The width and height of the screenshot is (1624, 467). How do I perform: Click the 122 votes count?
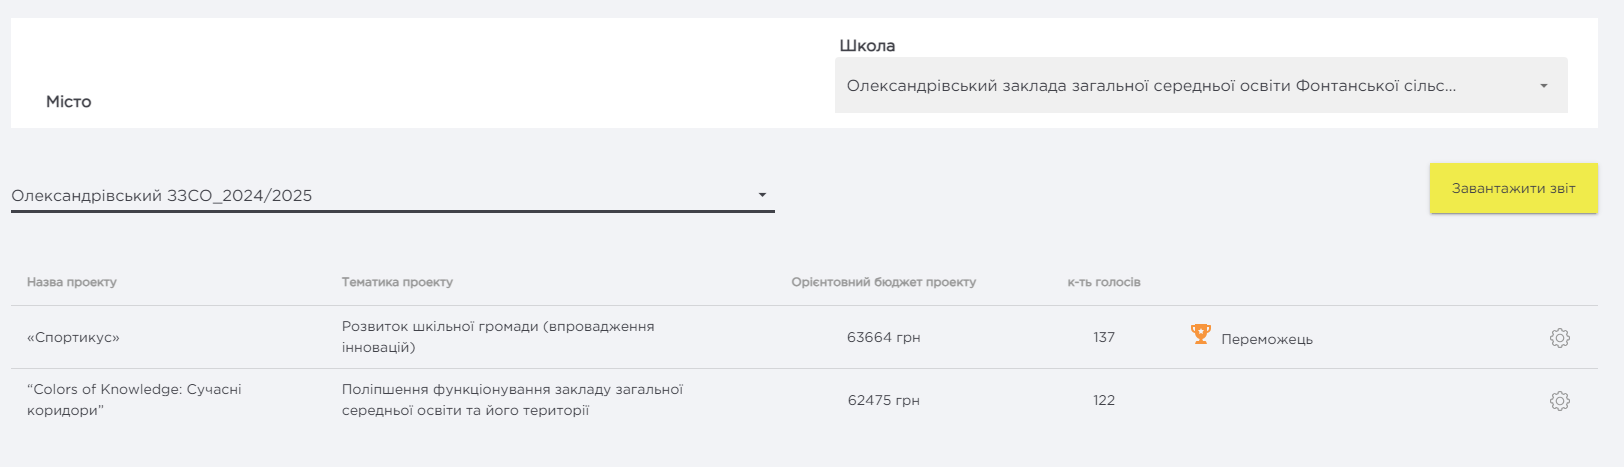[1104, 401]
